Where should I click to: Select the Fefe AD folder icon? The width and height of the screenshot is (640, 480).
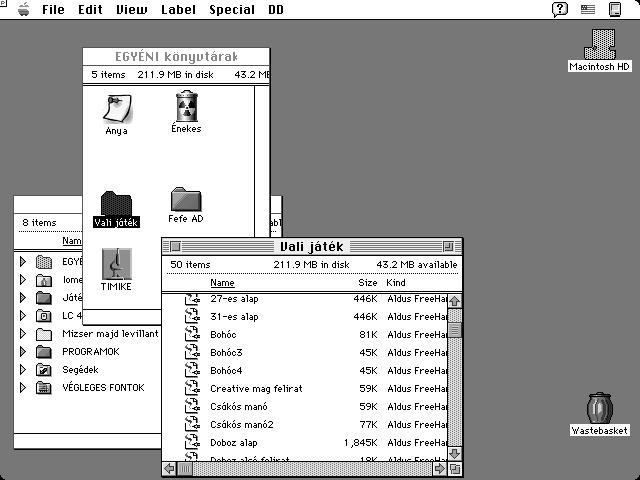point(186,200)
